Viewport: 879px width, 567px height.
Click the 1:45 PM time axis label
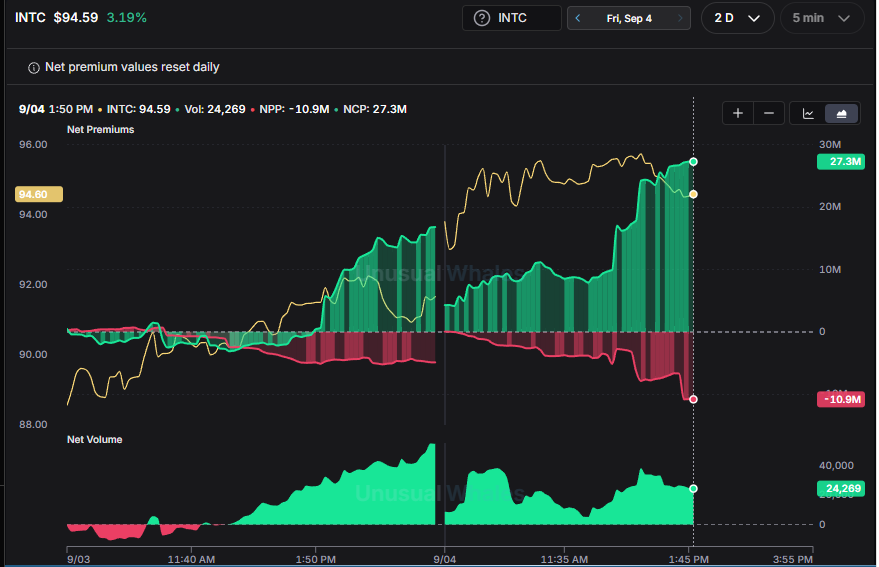click(688, 559)
